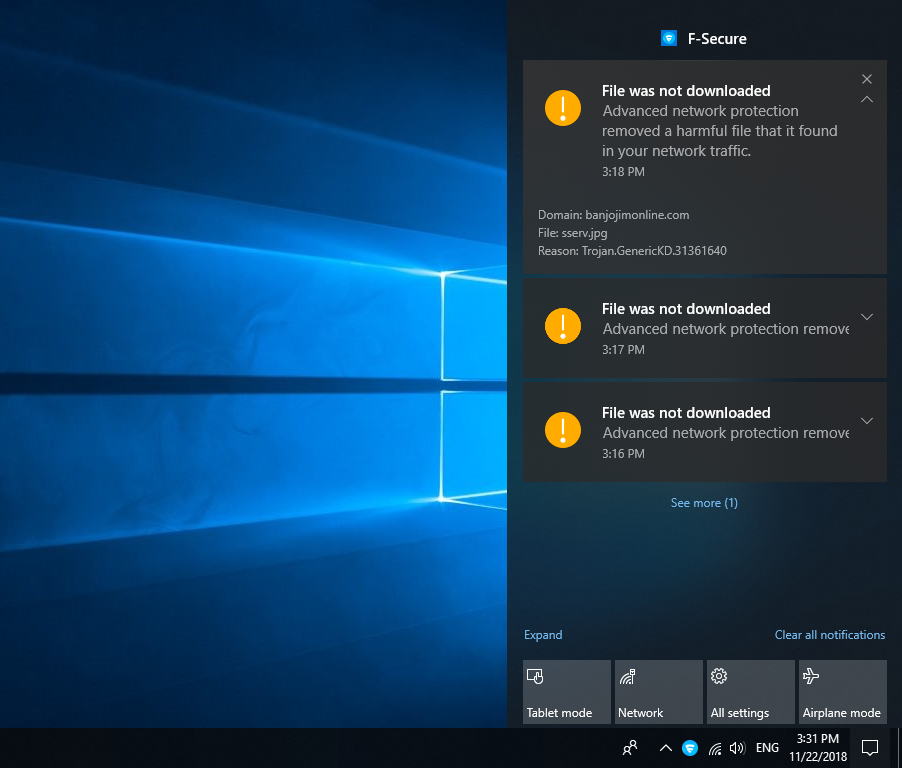Click the network status tray icon
902x768 pixels.
click(x=715, y=747)
